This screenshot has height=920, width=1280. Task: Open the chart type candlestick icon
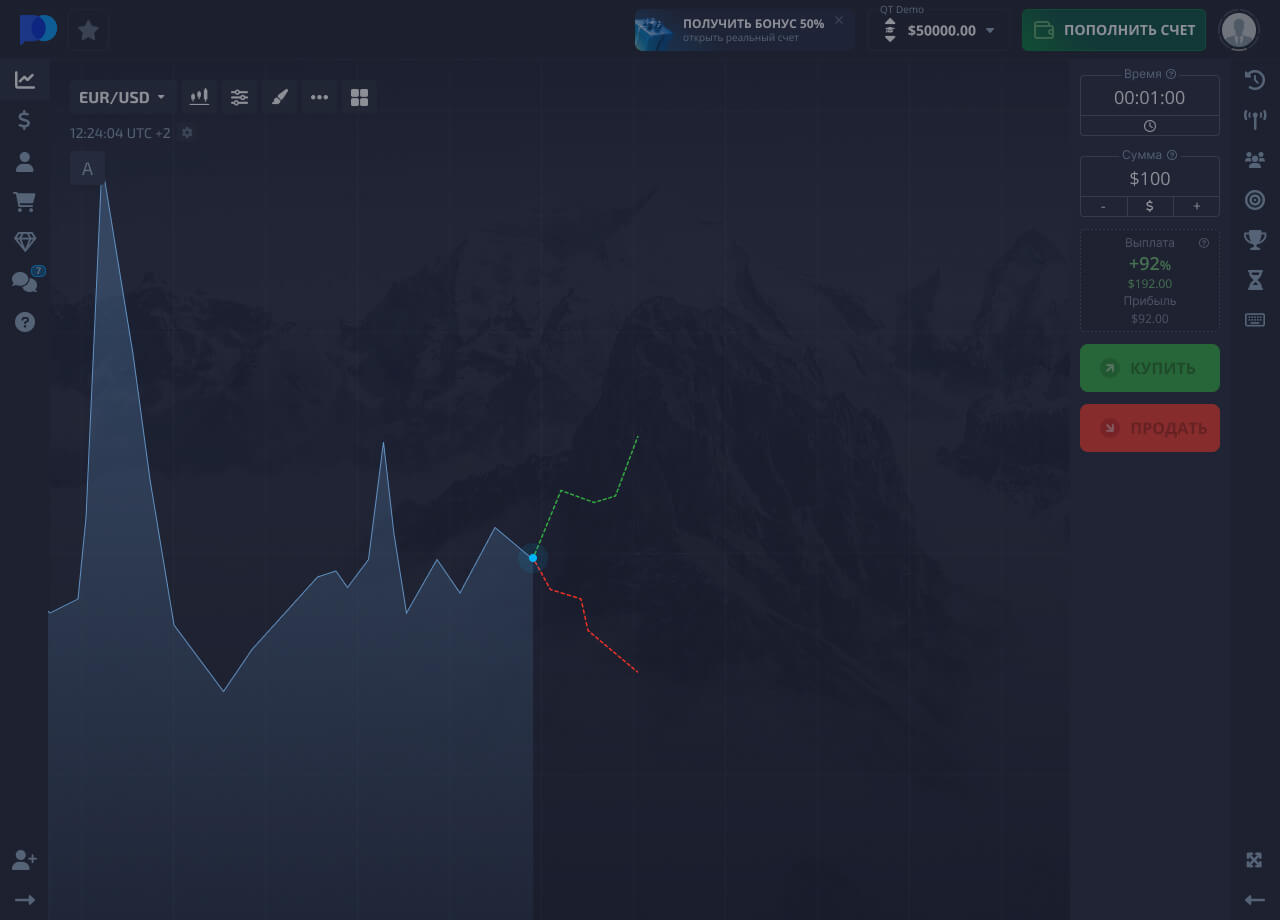pos(199,97)
